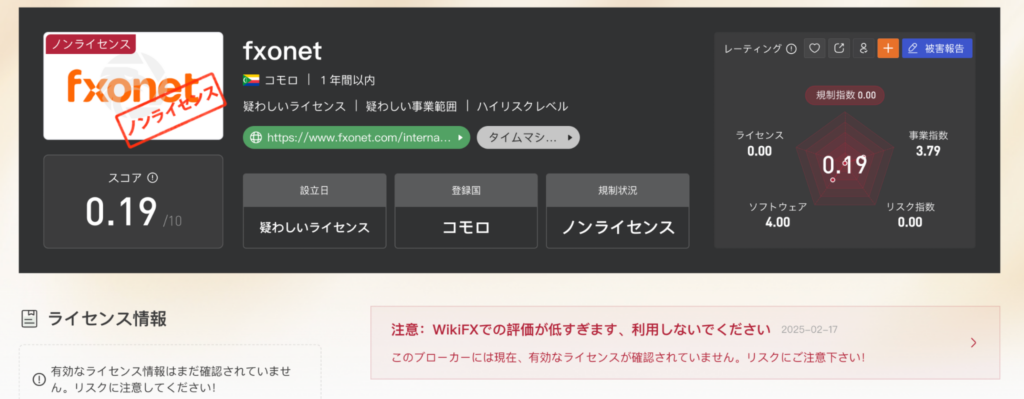
Task: Click the 疑わしいライセンス tag text
Action: [294, 106]
